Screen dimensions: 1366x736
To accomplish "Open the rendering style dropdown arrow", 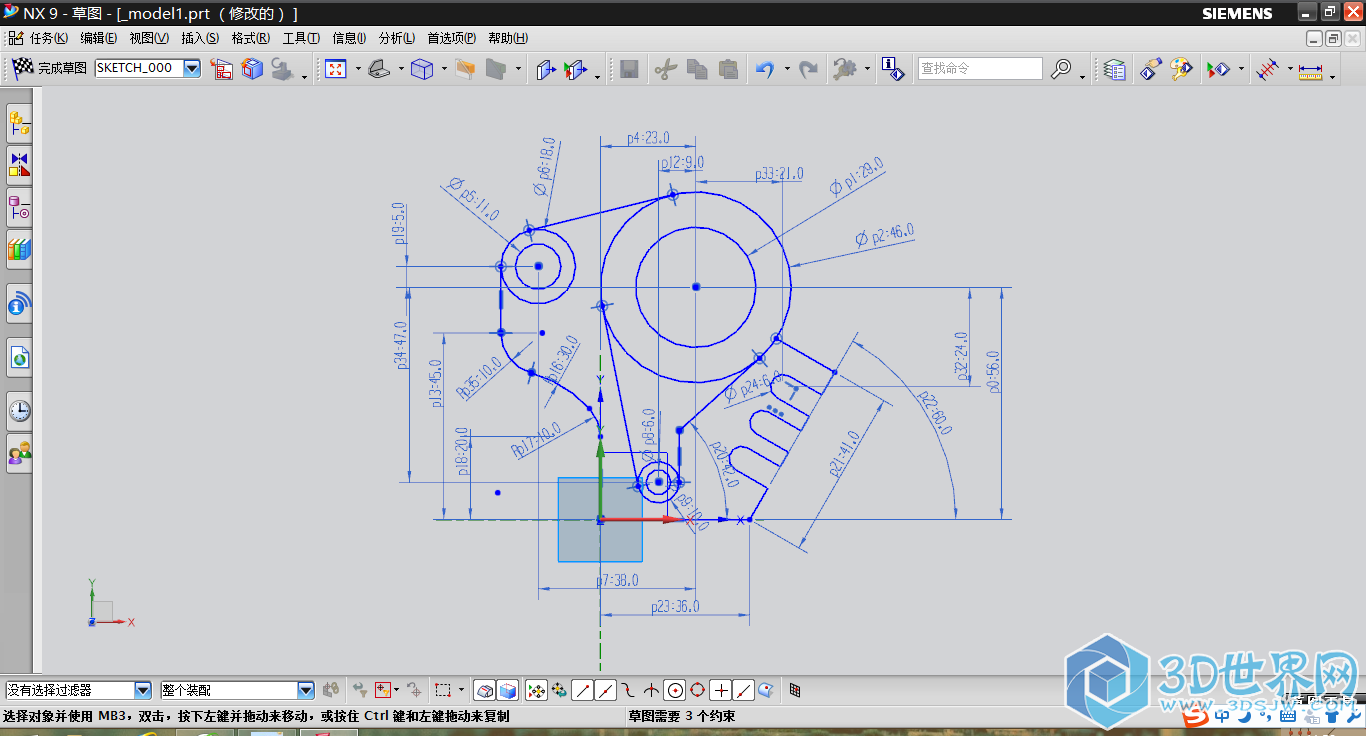I will 444,69.
